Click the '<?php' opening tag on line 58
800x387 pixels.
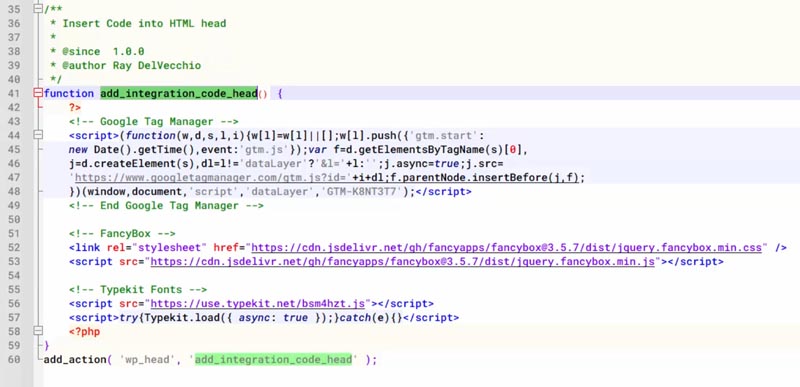[x=84, y=332]
